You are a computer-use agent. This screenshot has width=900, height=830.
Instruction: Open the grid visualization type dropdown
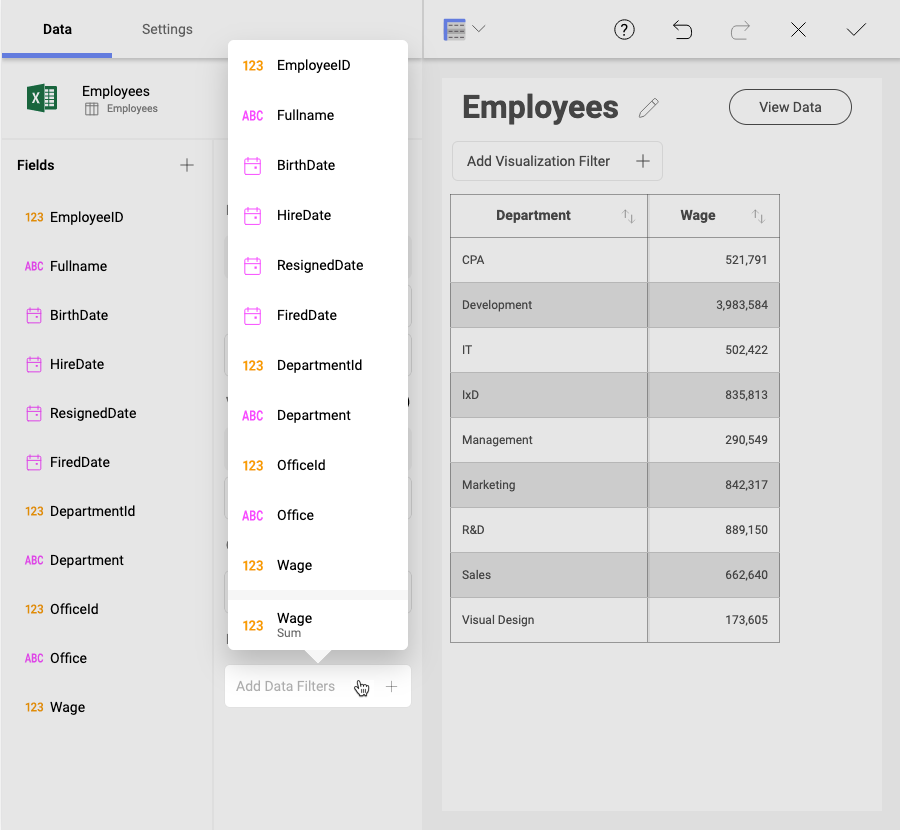coord(464,30)
